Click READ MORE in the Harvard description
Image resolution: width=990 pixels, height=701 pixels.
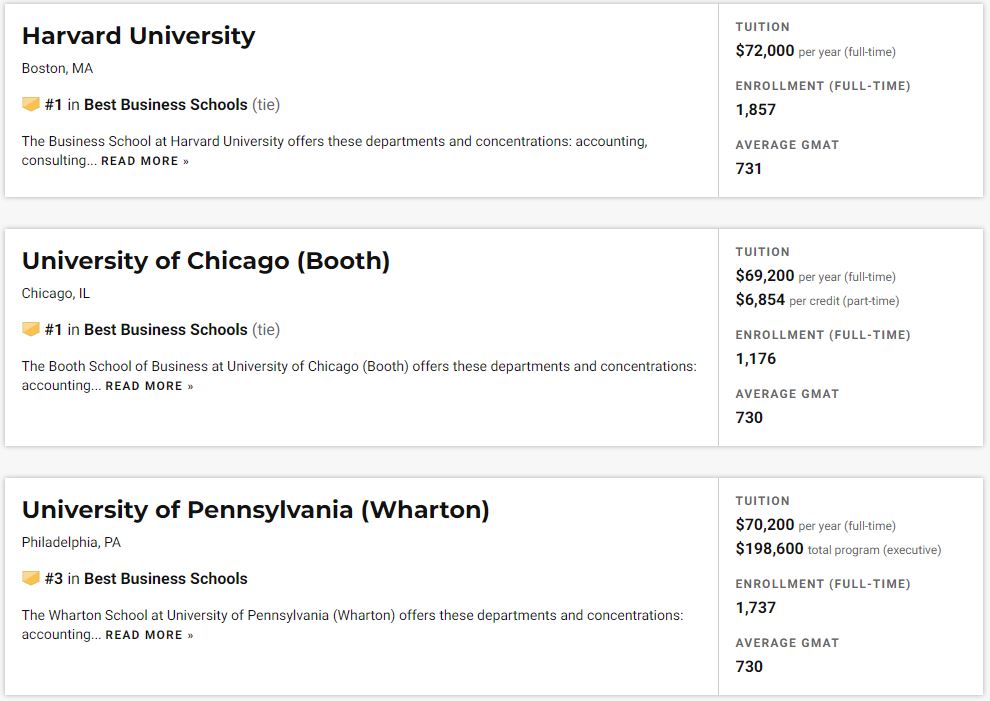pyautogui.click(x=145, y=161)
